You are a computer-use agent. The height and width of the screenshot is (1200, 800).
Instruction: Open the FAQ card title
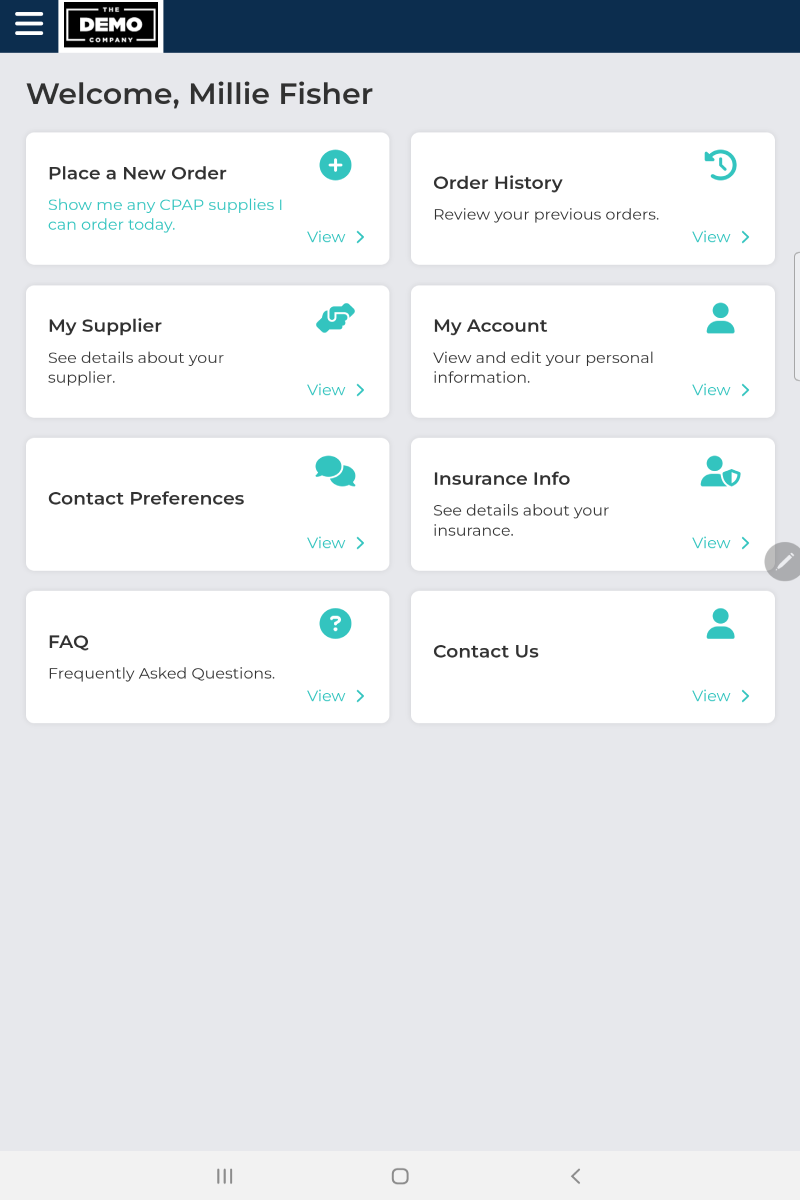[x=68, y=642]
